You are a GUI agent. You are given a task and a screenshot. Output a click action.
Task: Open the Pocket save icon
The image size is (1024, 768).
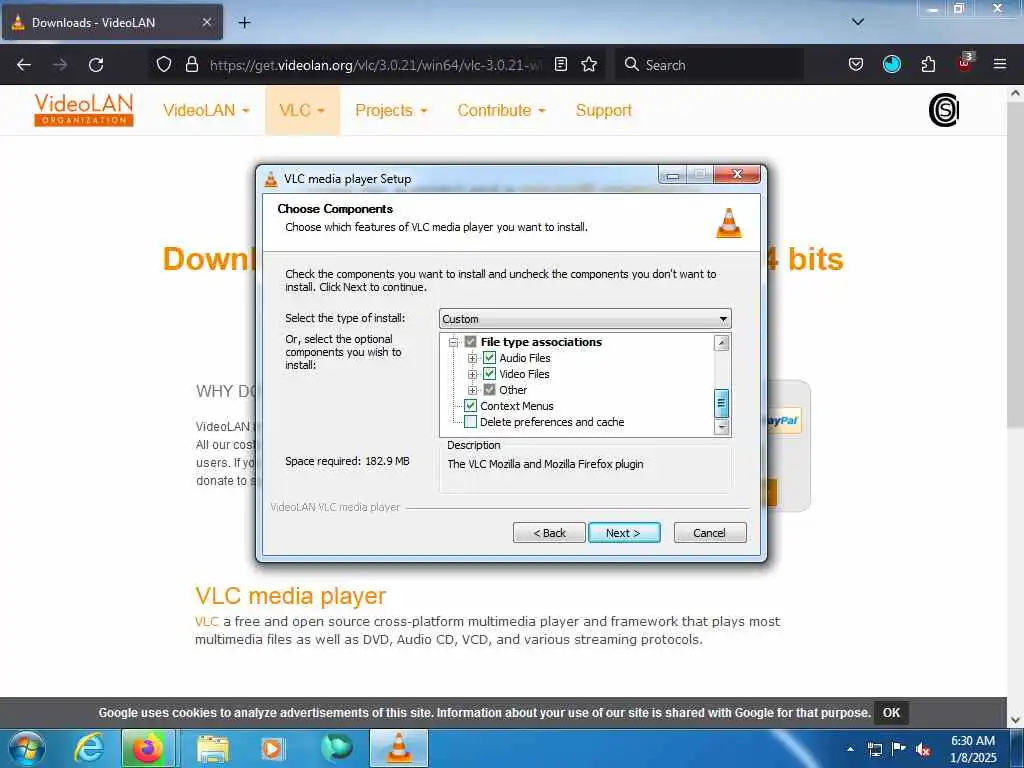856,64
